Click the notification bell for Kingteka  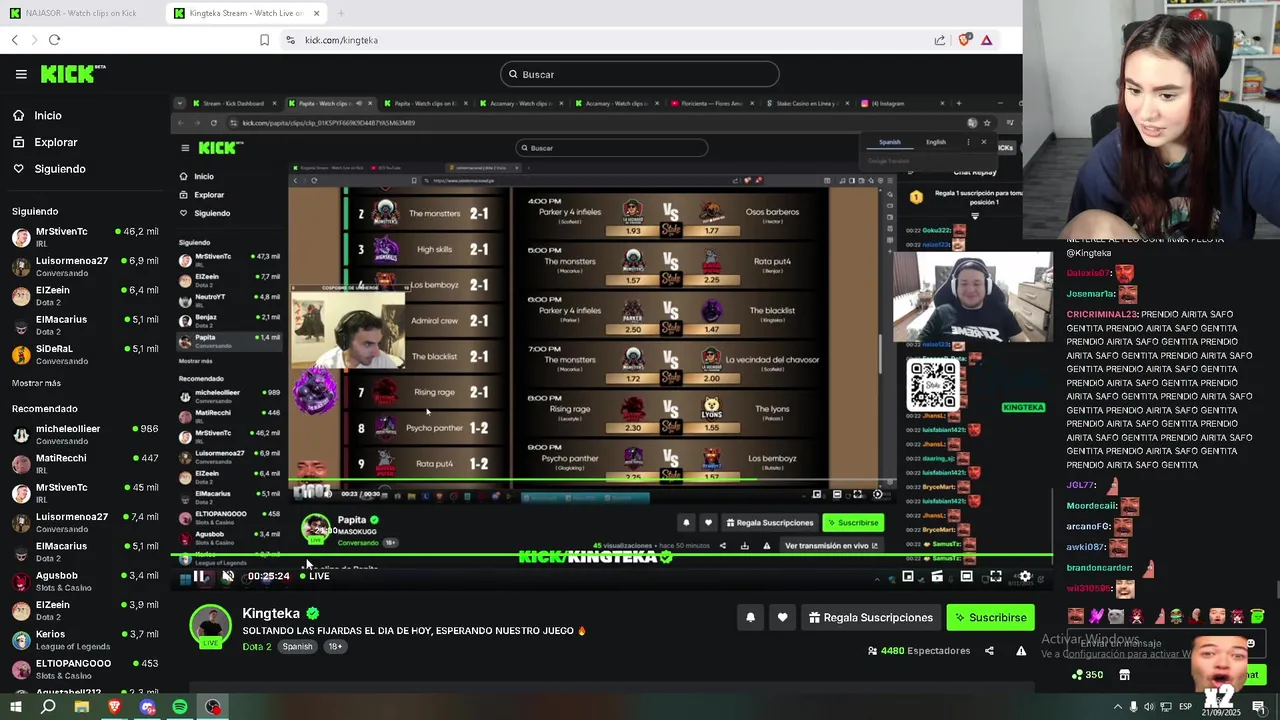(750, 617)
